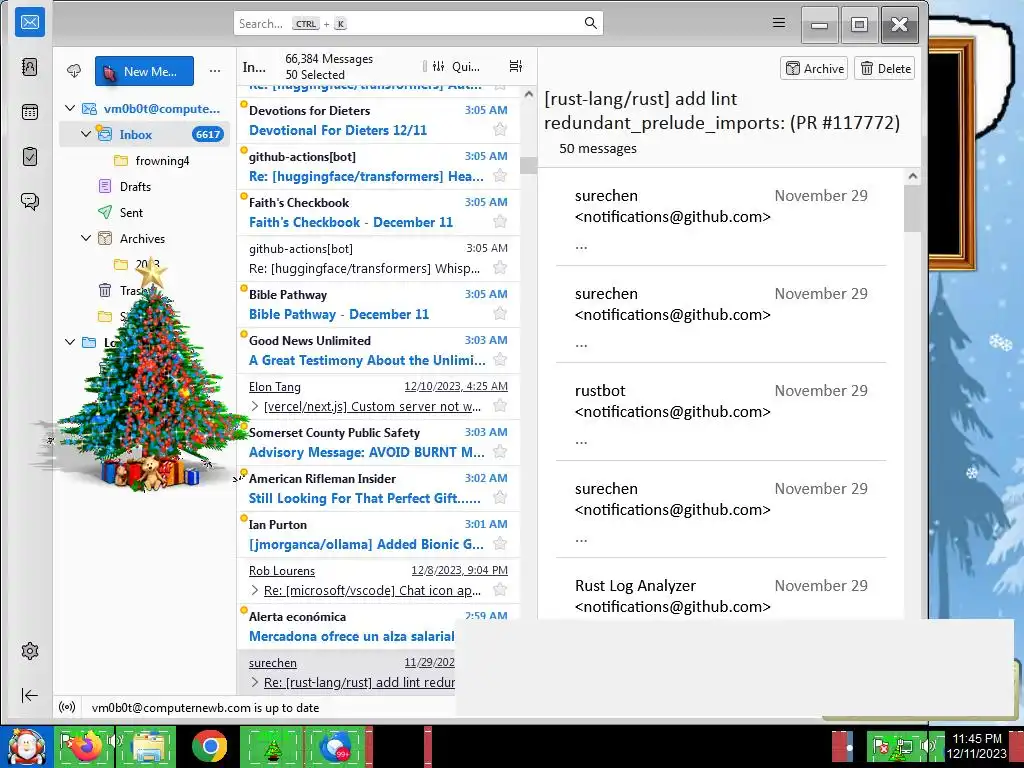The height and width of the screenshot is (768, 1024).
Task: Open the Address Book sidebar icon
Action: coord(30,67)
